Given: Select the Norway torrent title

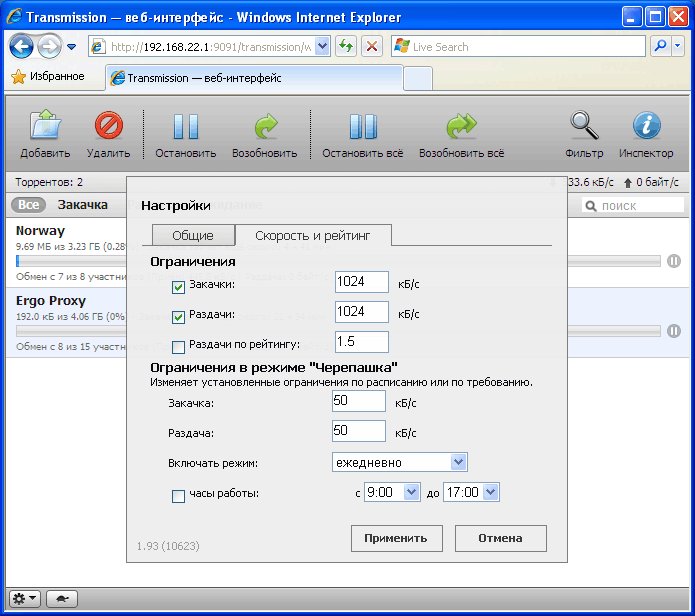Looking at the screenshot, I should pyautogui.click(x=40, y=230).
